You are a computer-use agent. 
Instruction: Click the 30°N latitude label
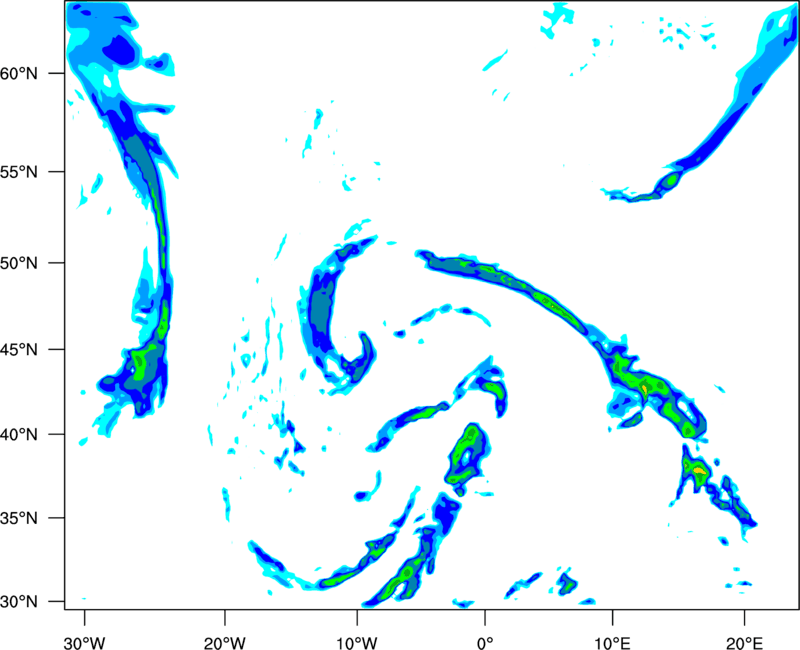click(x=19, y=602)
